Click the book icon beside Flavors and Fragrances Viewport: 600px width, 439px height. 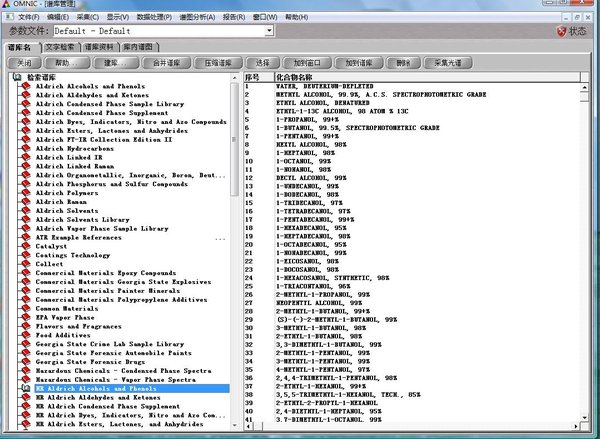click(26, 326)
